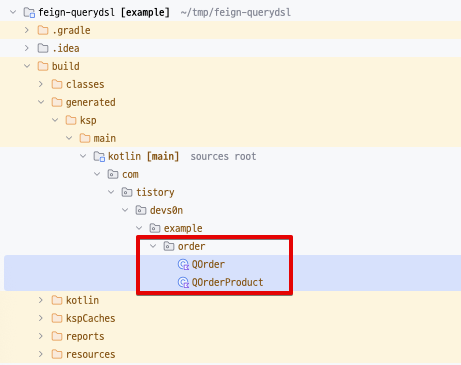The width and height of the screenshot is (461, 365).
Task: Open the QOrderProduct file
Action: pos(228,282)
